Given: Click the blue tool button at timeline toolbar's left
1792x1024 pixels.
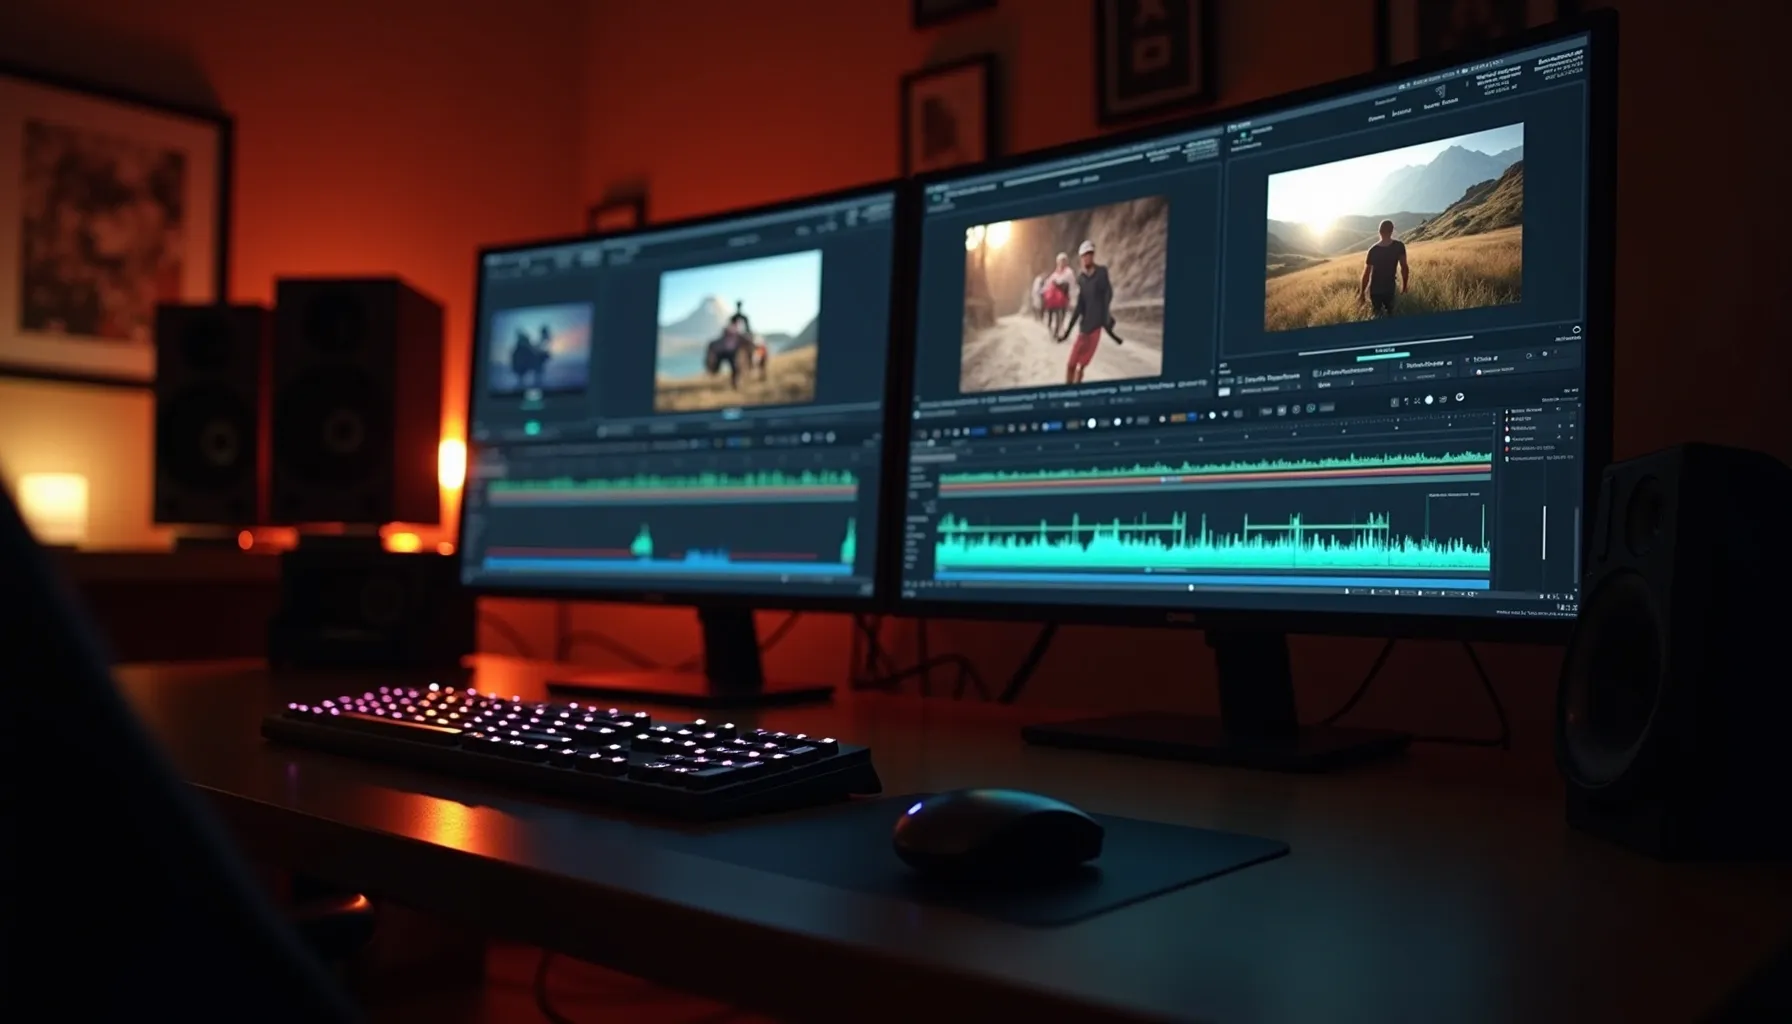Looking at the screenshot, I should click(x=978, y=431).
